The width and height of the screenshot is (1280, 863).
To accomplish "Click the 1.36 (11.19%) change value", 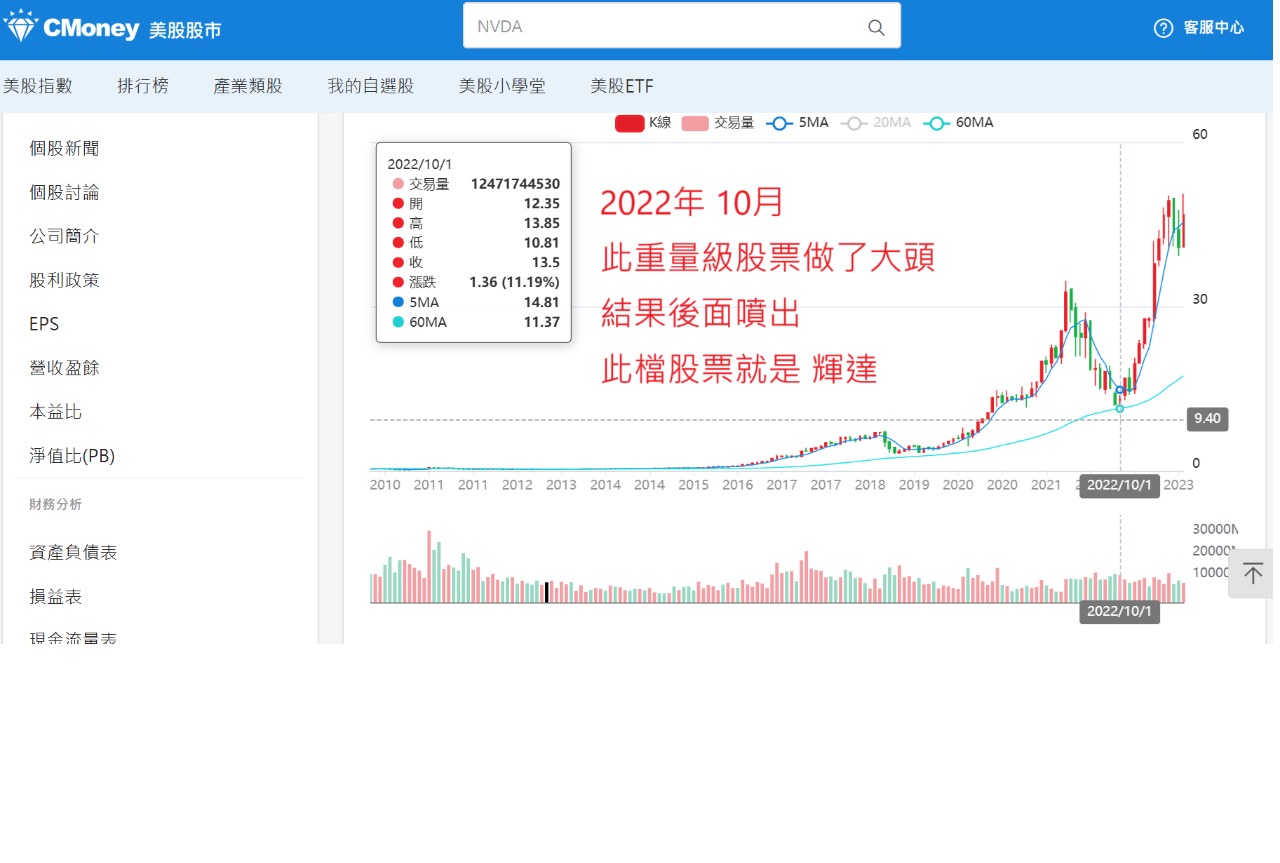I will tap(514, 282).
